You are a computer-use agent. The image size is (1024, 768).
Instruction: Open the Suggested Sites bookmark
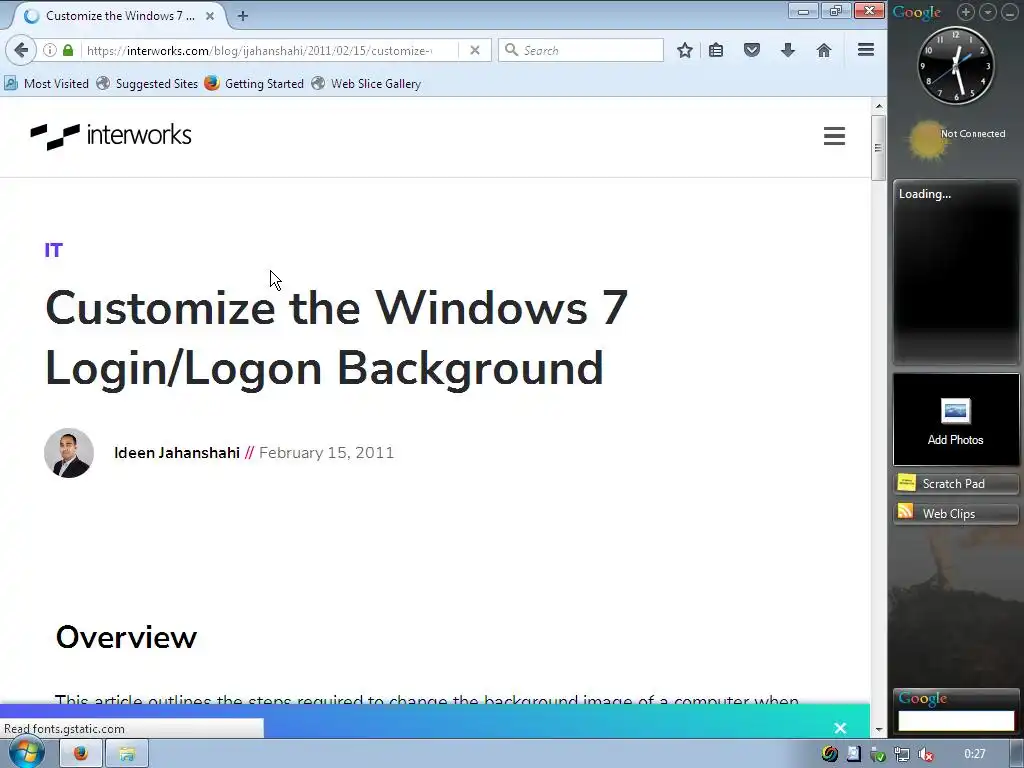(147, 84)
